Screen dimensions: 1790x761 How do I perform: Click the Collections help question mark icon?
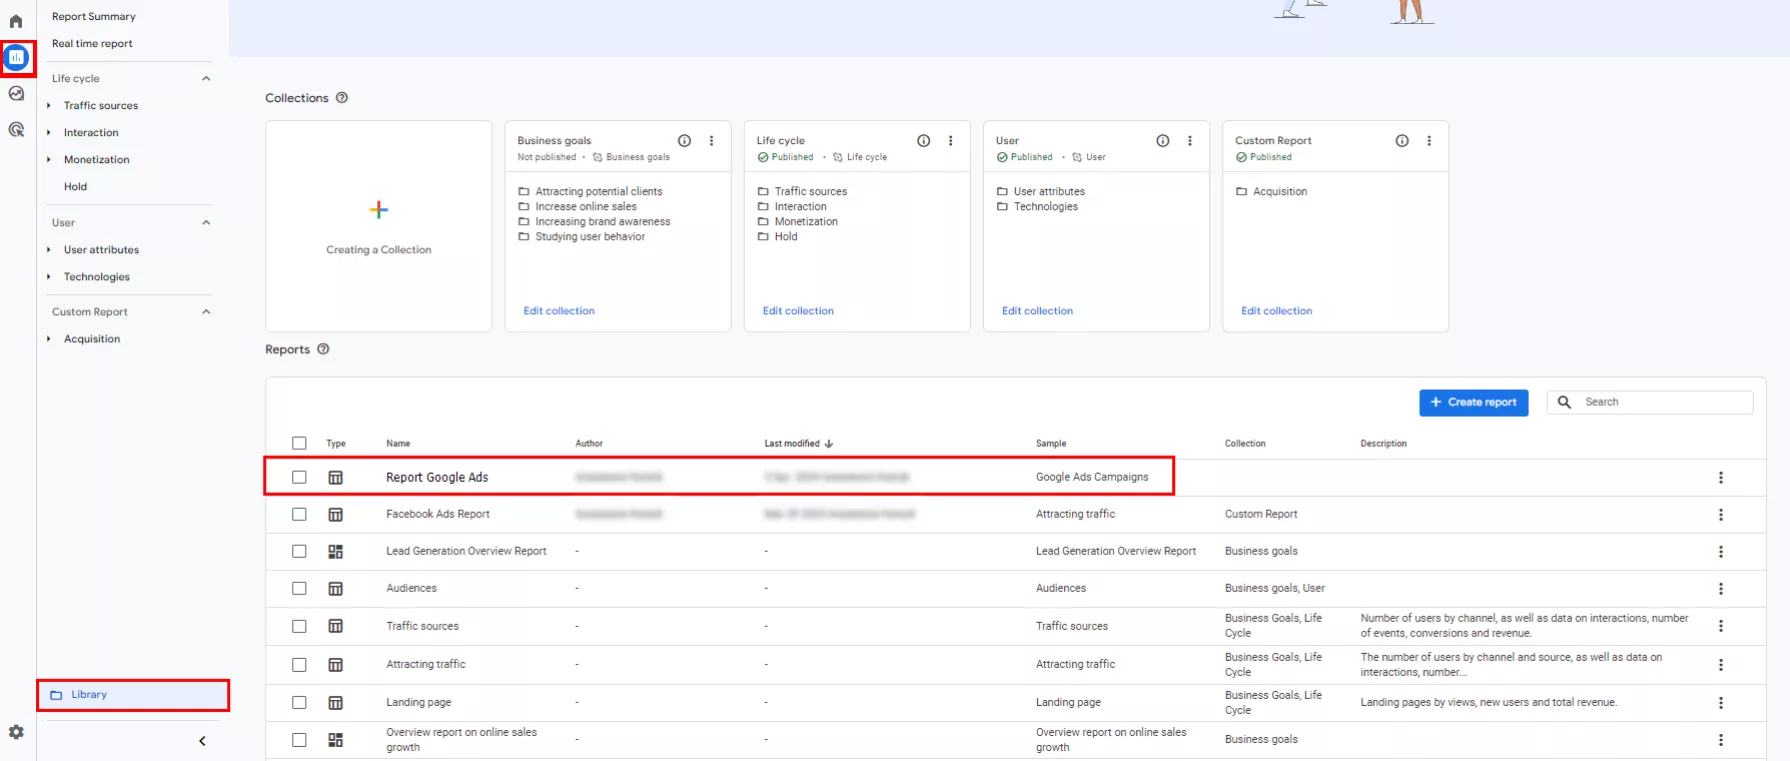(342, 98)
